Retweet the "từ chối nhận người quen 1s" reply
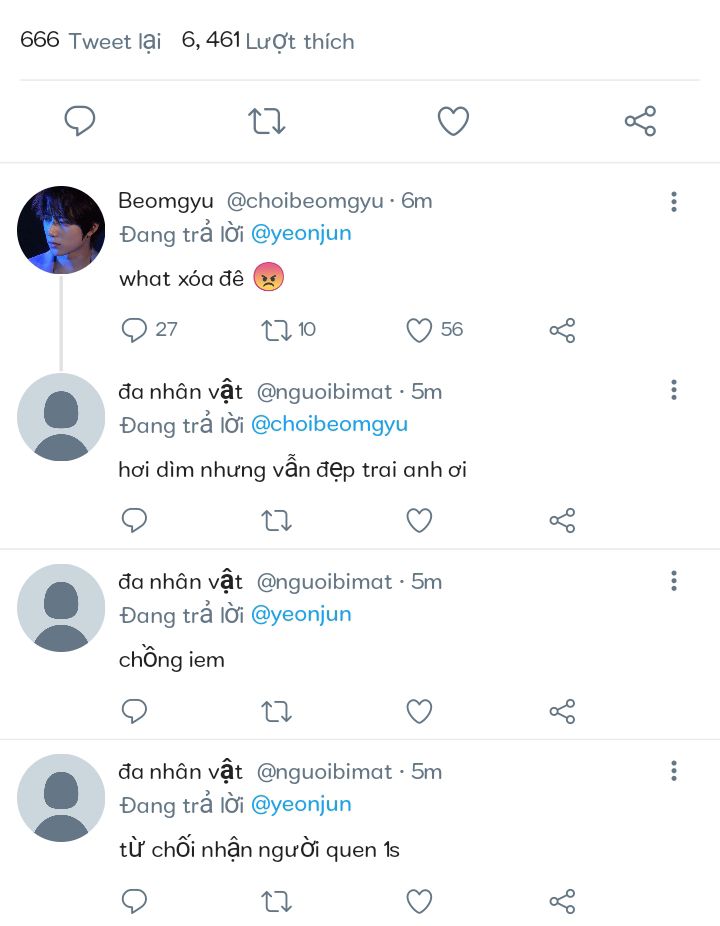This screenshot has width=720, height=926. (x=276, y=901)
